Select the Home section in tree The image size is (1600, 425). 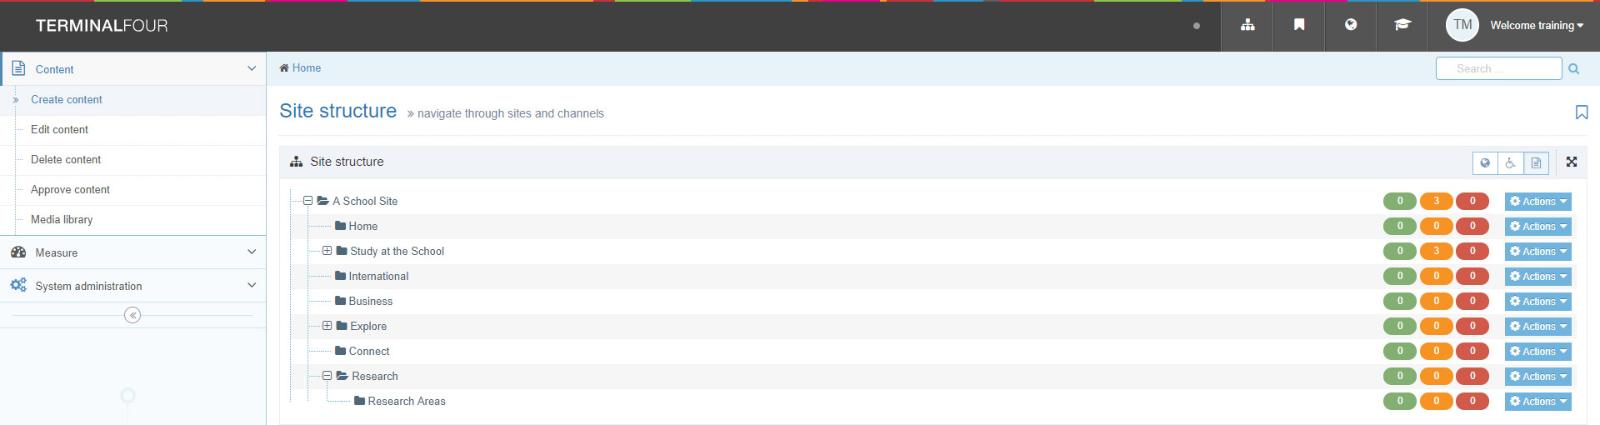point(363,226)
